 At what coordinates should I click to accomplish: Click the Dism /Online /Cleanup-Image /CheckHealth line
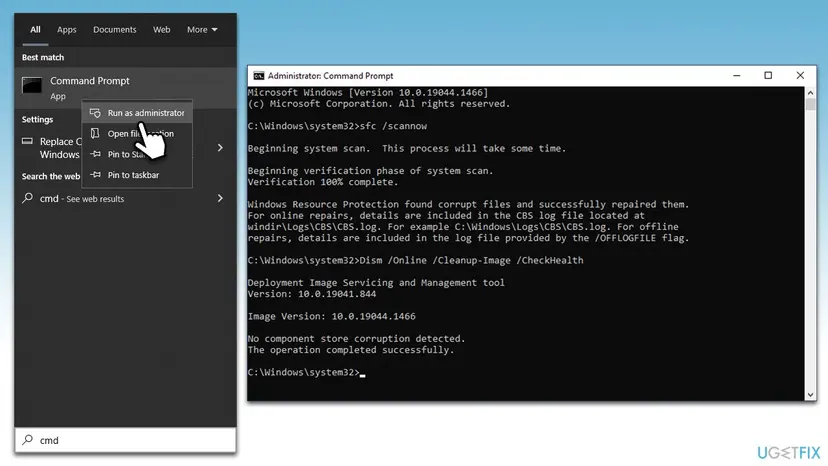(416, 260)
